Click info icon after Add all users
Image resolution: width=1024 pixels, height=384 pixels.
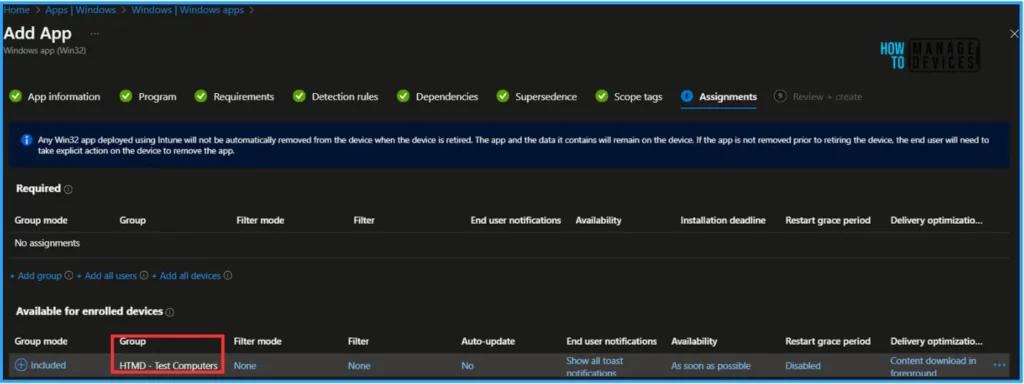144,276
